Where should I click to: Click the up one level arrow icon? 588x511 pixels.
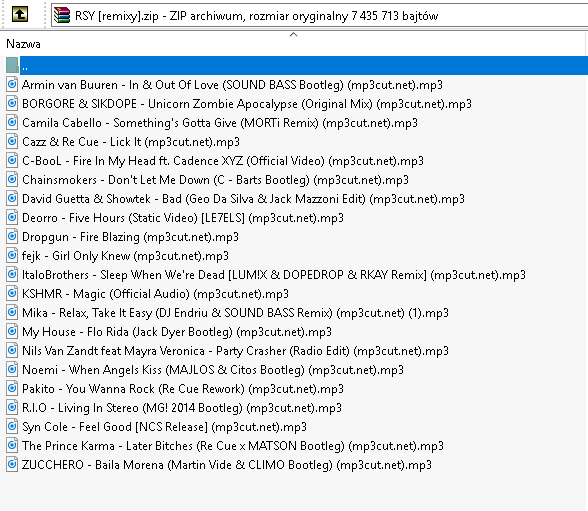coord(20,15)
